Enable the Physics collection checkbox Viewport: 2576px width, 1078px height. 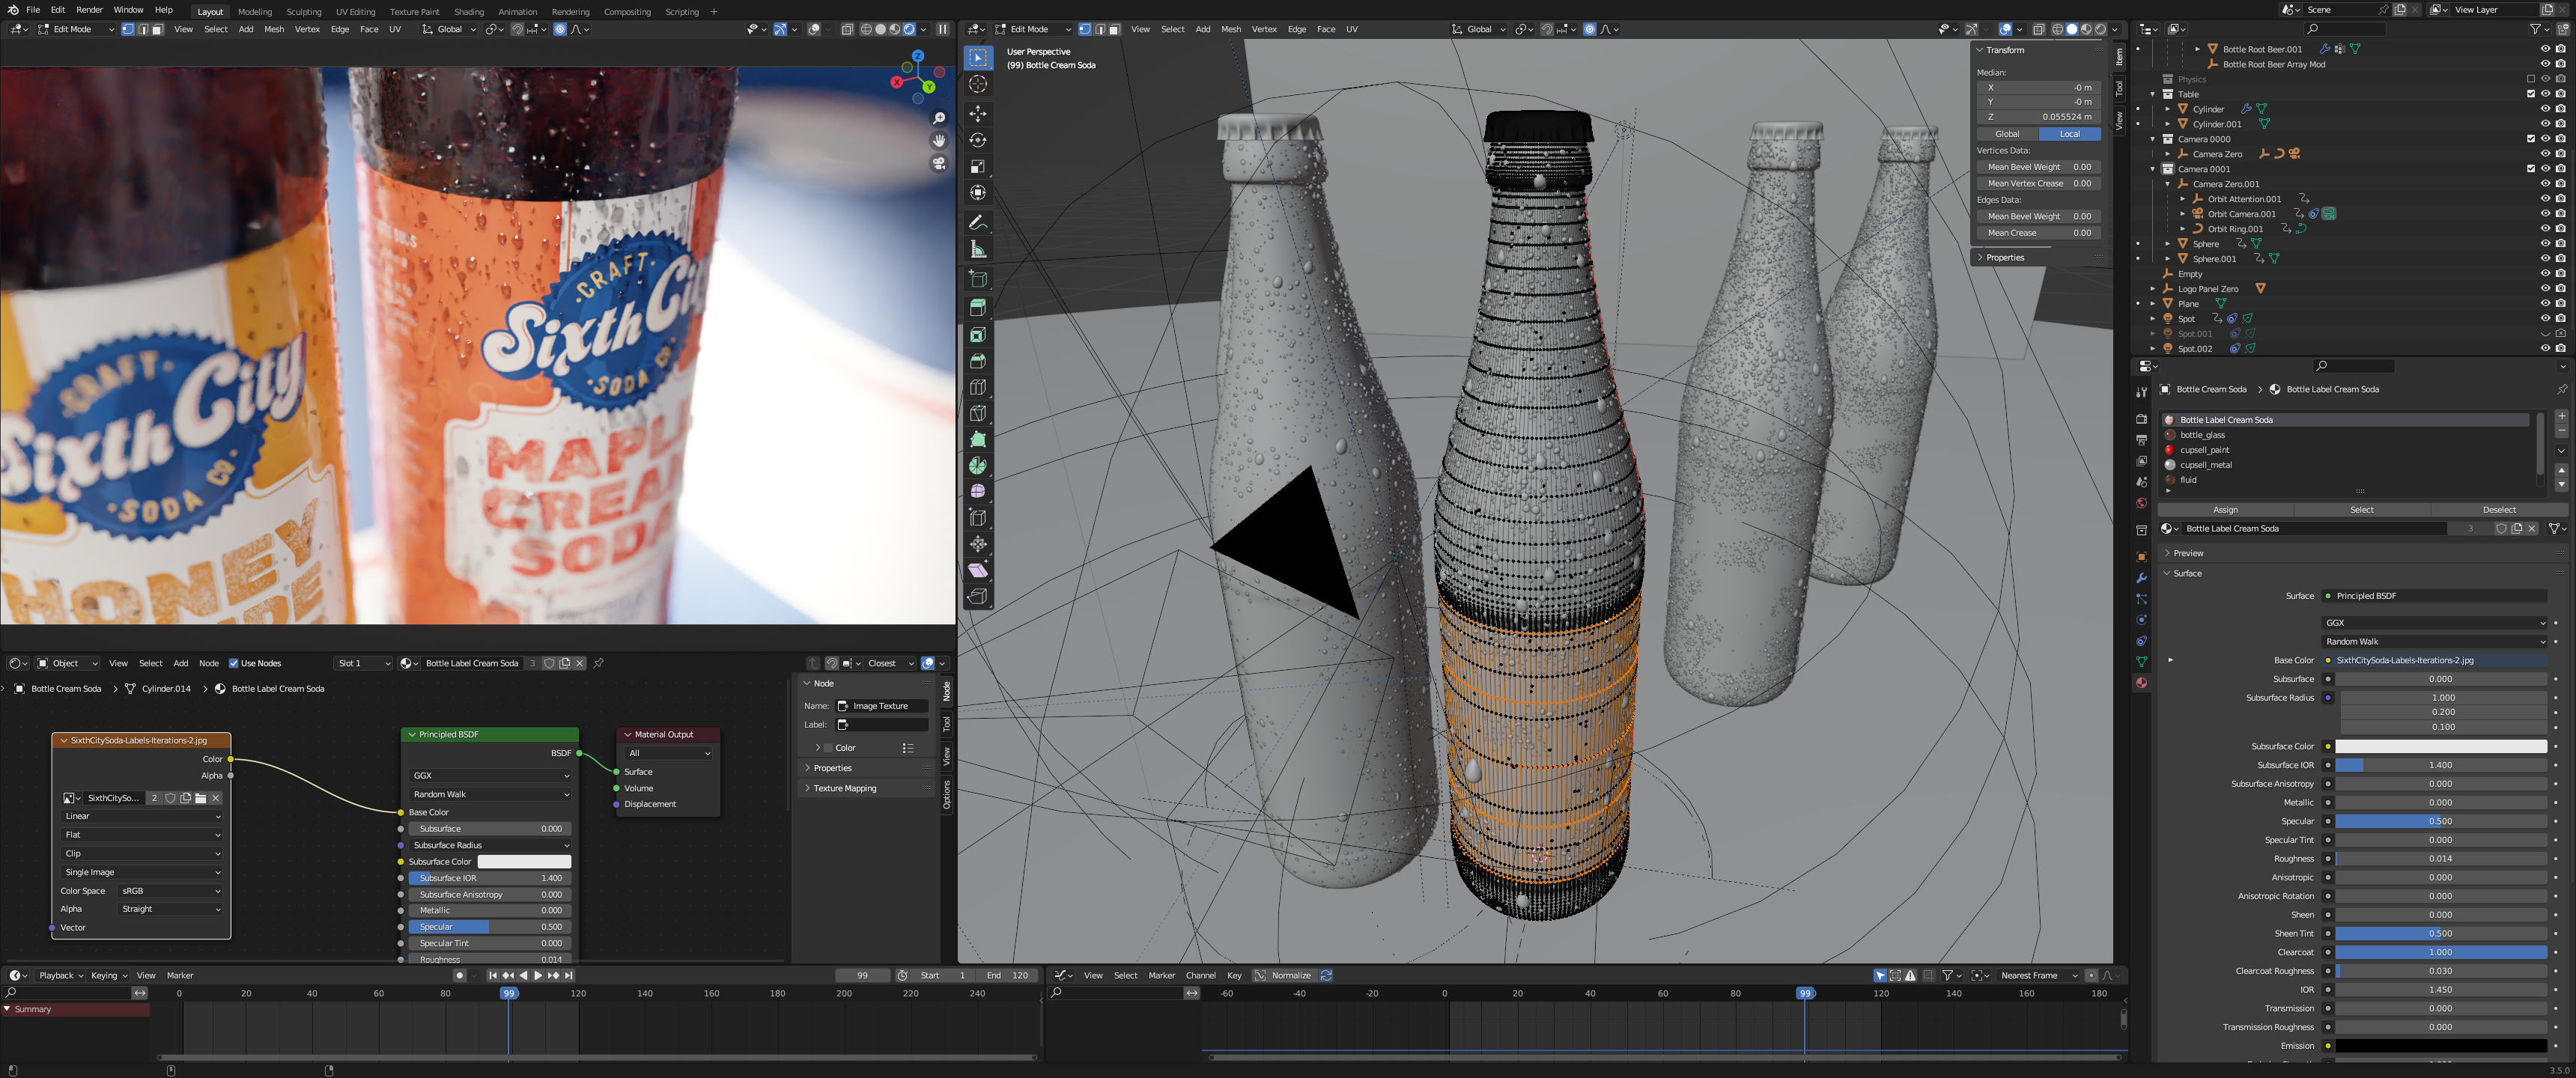point(2531,79)
